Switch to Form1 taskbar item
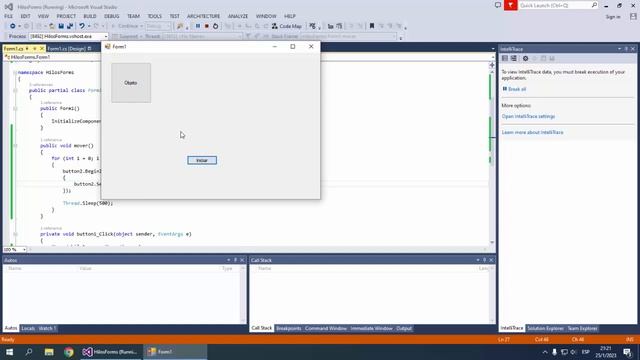Image resolution: width=640 pixels, height=360 pixels. 175,352
